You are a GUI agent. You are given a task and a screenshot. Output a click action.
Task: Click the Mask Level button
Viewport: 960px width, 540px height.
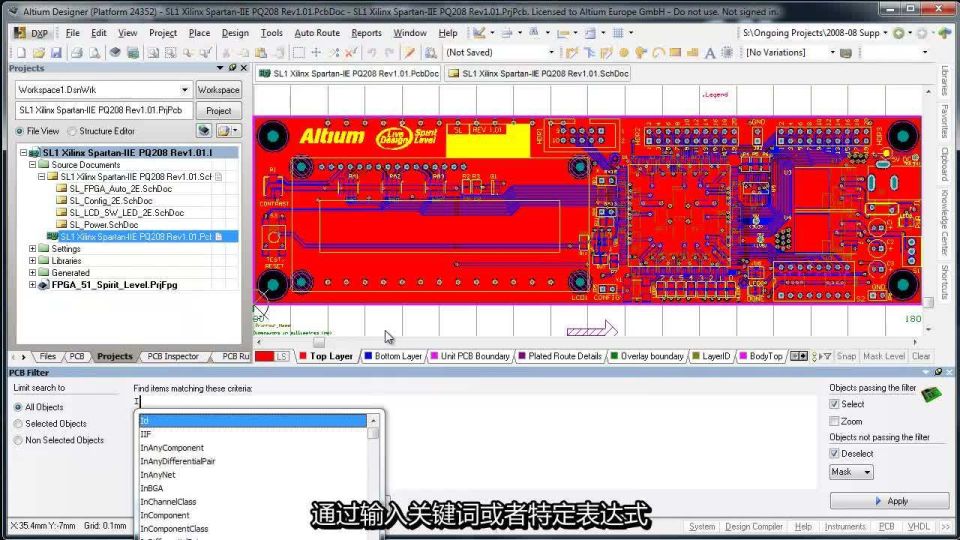click(x=883, y=356)
